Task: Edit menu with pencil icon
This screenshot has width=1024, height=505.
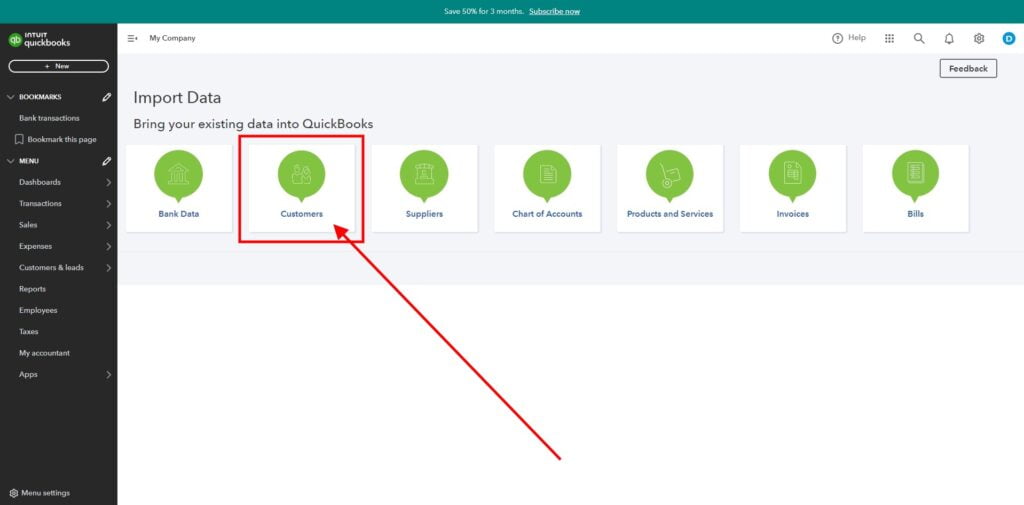Action: coord(106,161)
